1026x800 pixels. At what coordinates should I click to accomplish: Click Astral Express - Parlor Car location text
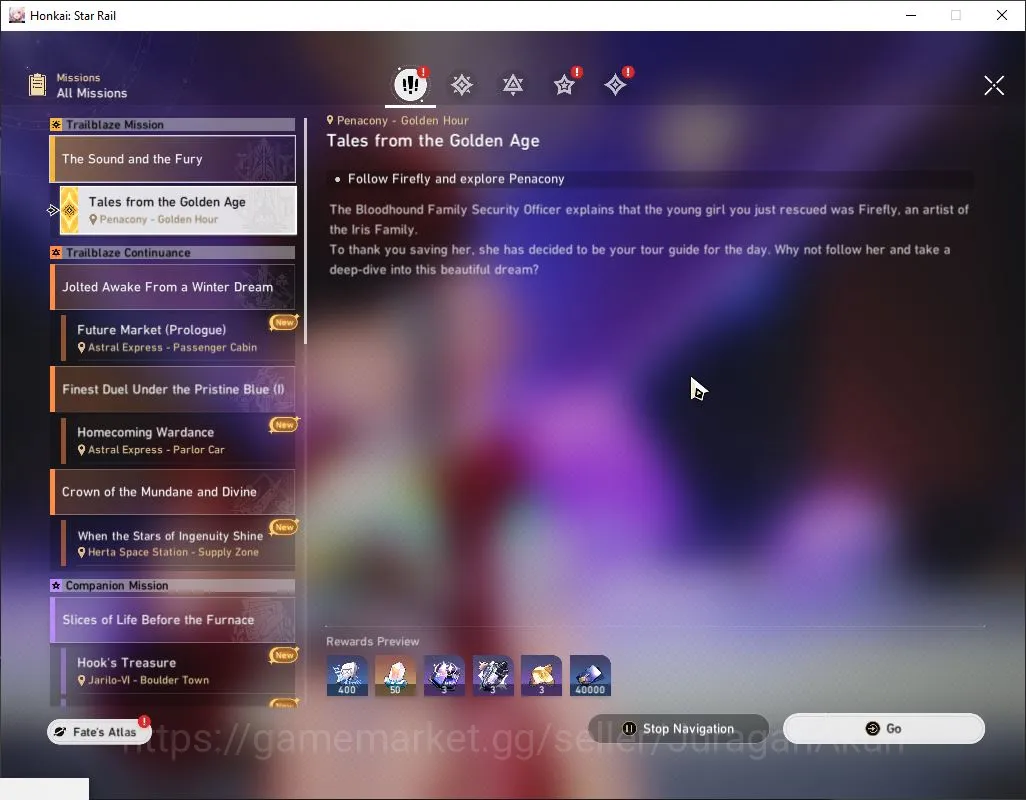(x=156, y=450)
